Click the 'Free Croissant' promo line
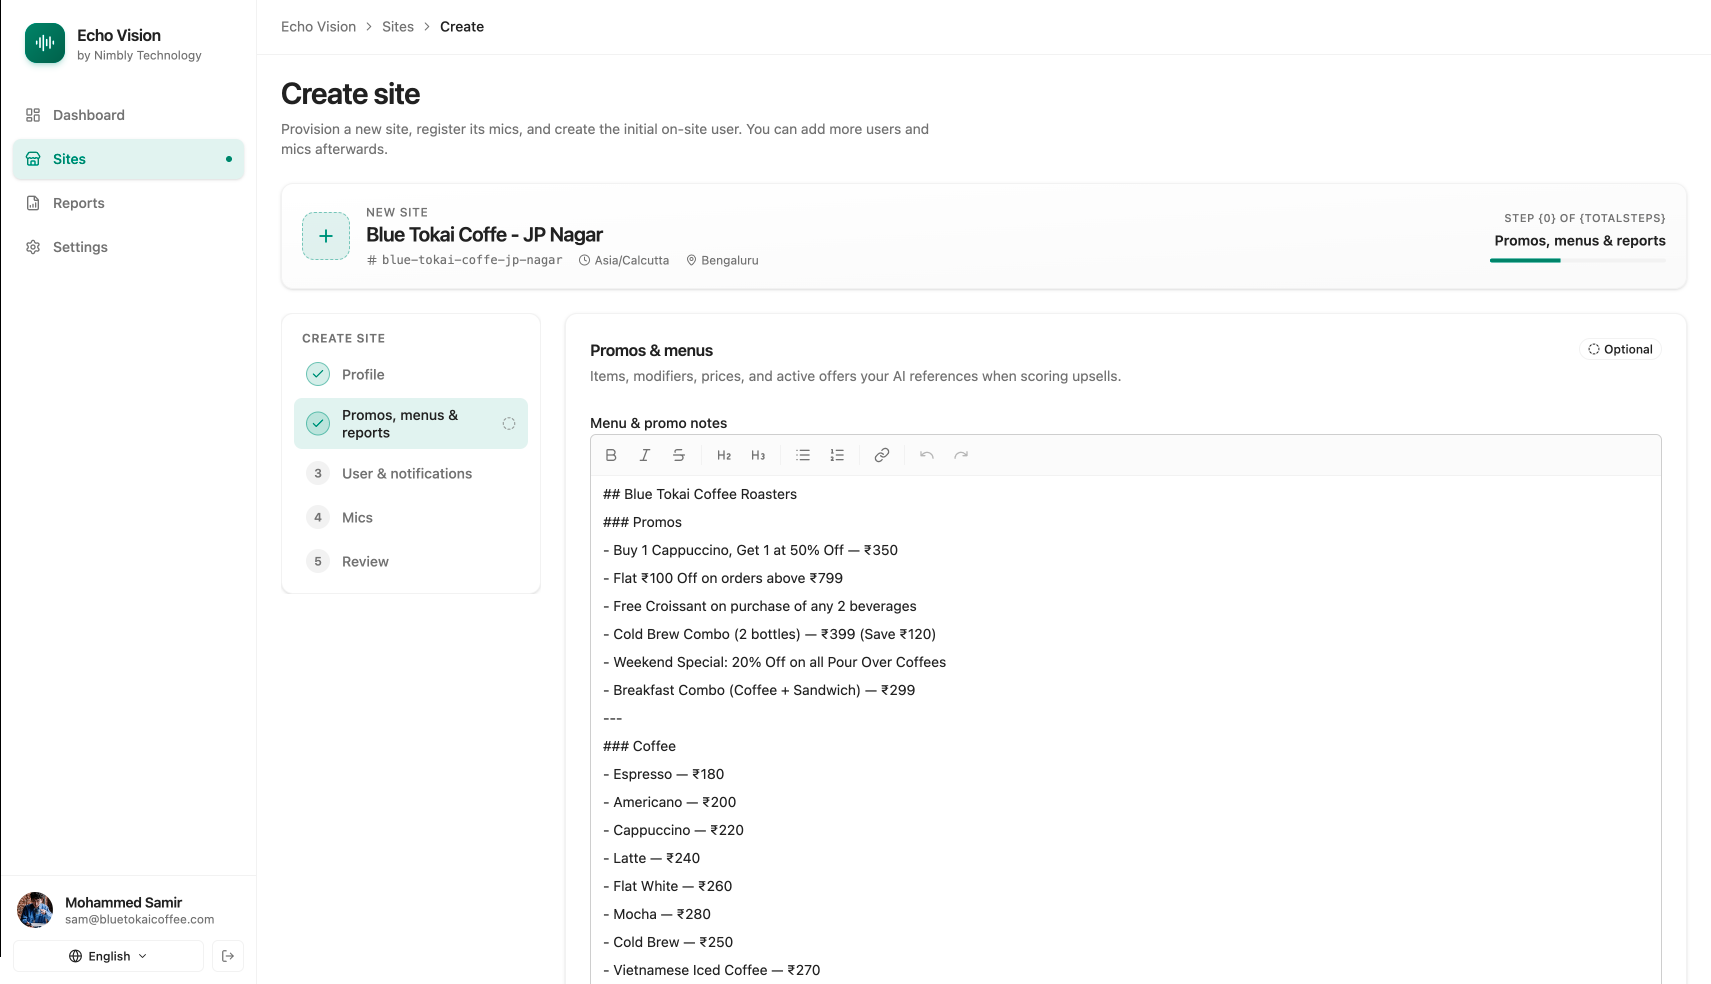The height and width of the screenshot is (984, 1711). [760, 606]
